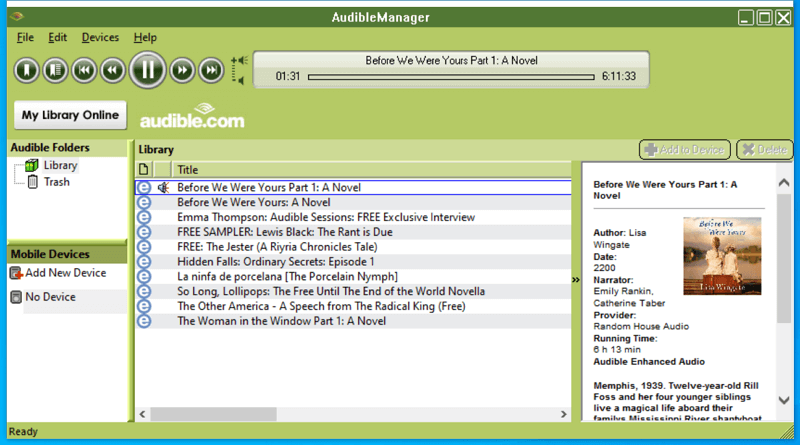Select FREE: The Jester row
Screen dimensions: 800x445
click(x=353, y=246)
